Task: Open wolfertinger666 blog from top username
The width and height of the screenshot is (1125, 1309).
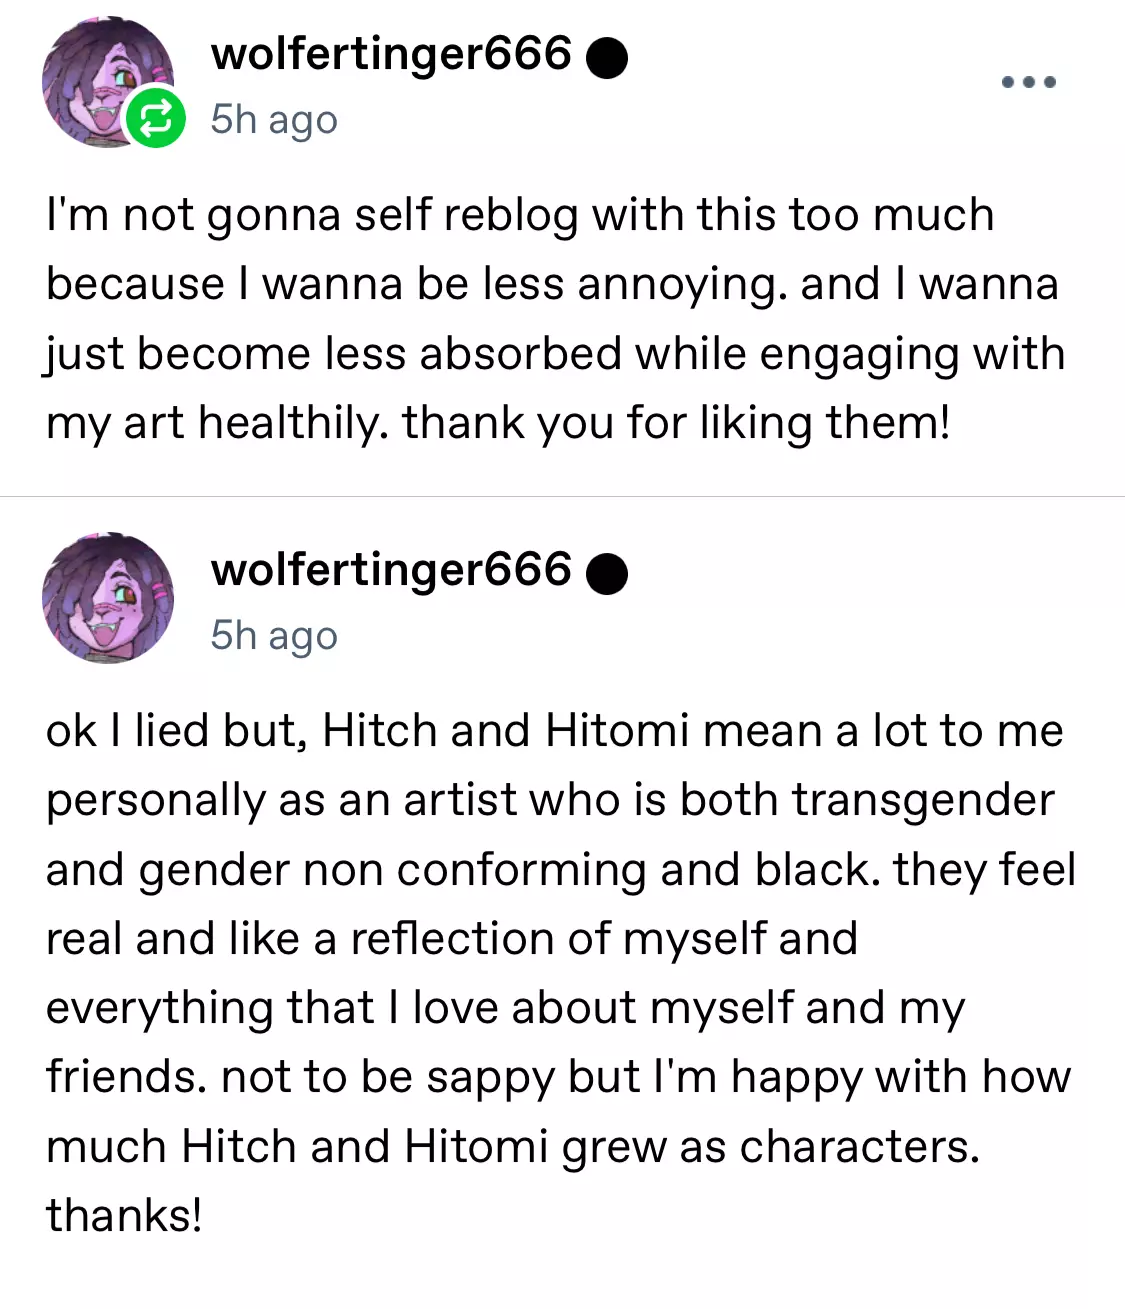Action: click(x=390, y=54)
